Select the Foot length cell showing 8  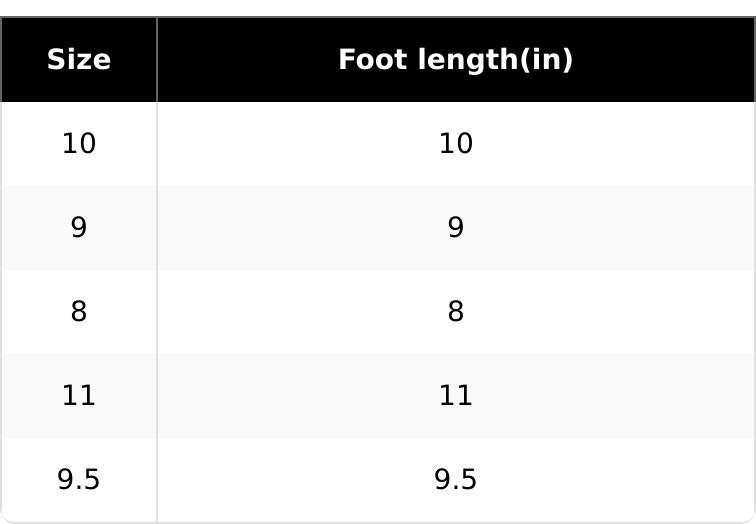click(455, 312)
